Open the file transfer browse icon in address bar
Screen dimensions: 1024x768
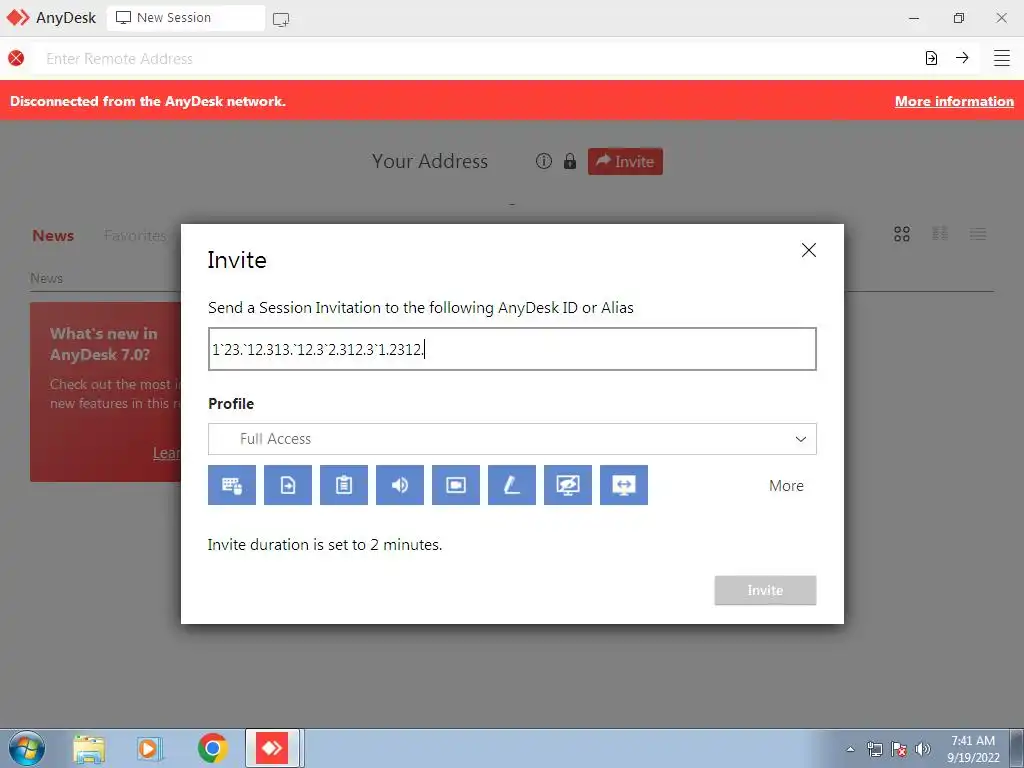pos(931,58)
